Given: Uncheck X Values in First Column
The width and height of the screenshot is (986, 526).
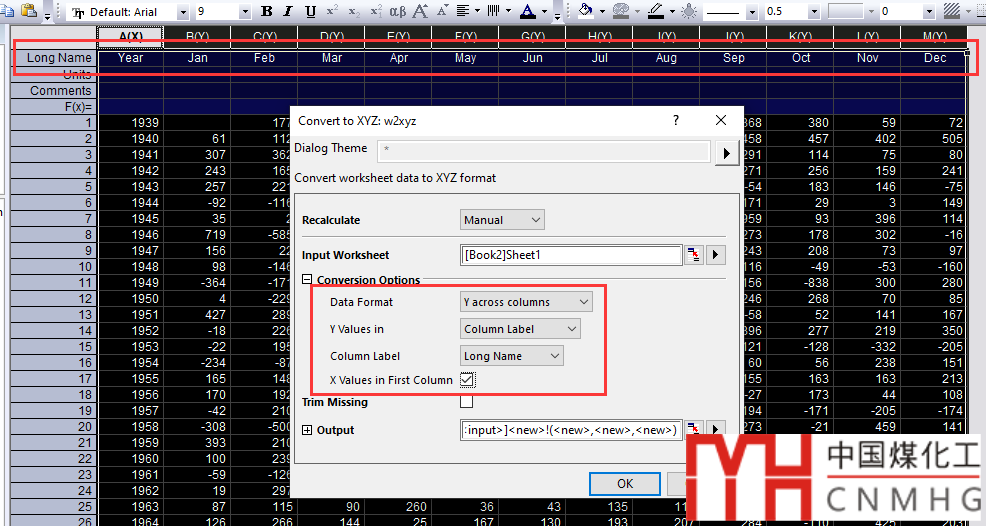Looking at the screenshot, I should [467, 379].
